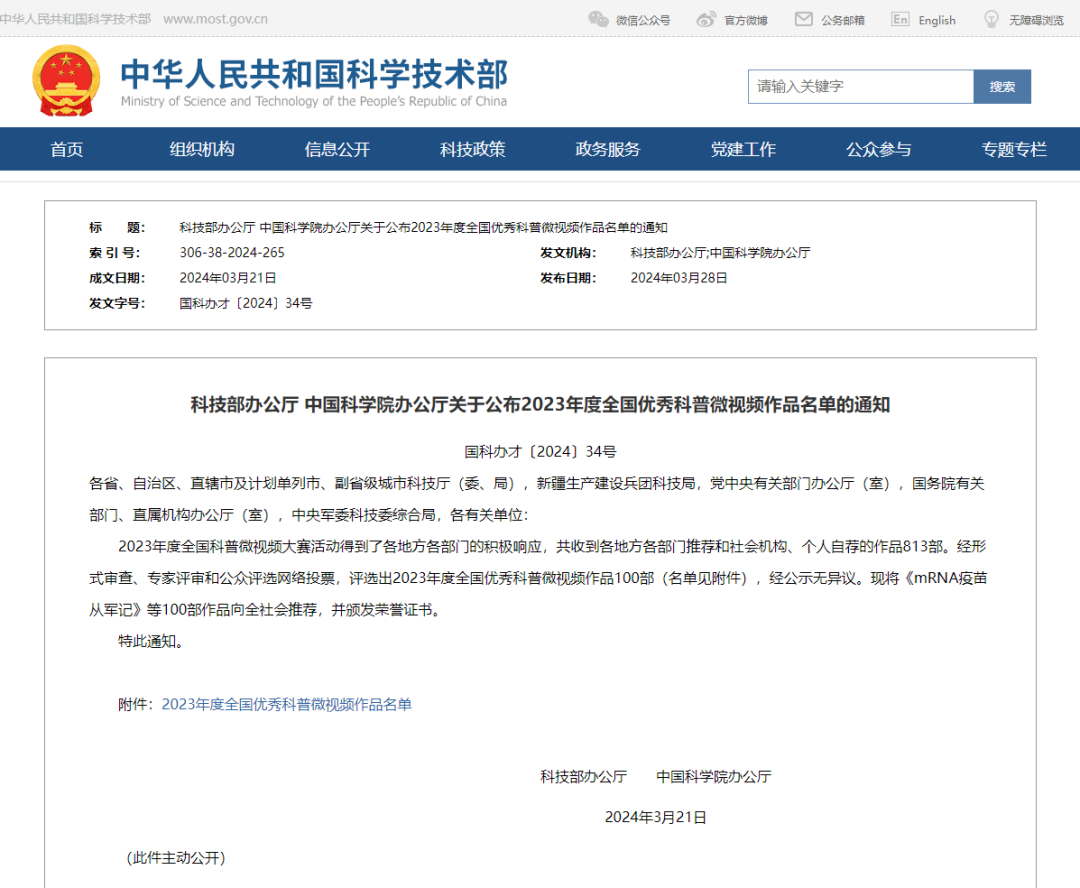Screen dimensions: 1080x888
Task: Open 科技政策 navigation menu
Action: click(472, 149)
